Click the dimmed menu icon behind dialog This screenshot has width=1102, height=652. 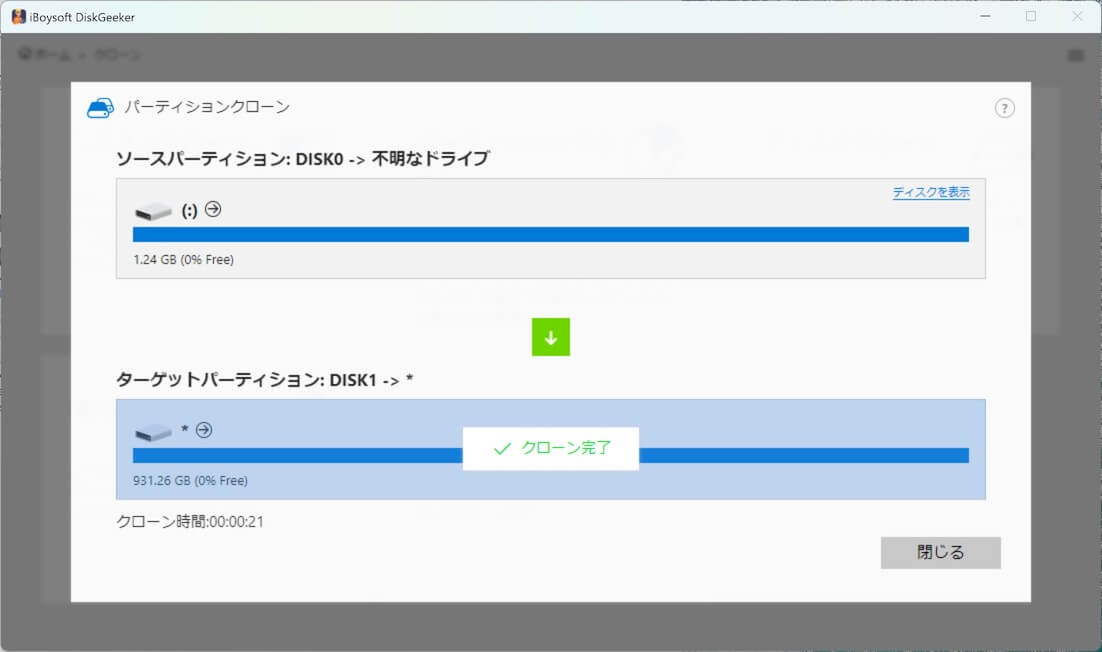pos(1075,55)
